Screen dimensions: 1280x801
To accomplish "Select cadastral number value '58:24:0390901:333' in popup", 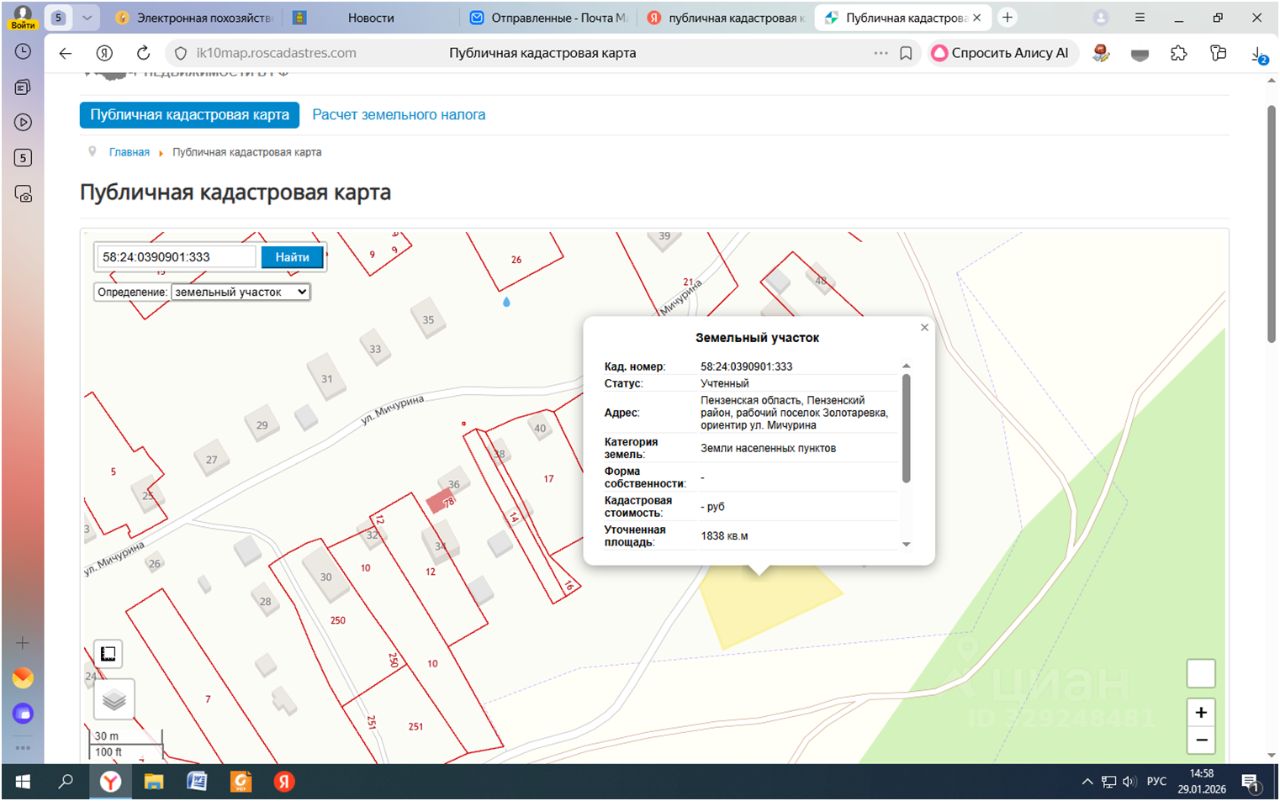I will pyautogui.click(x=746, y=367).
